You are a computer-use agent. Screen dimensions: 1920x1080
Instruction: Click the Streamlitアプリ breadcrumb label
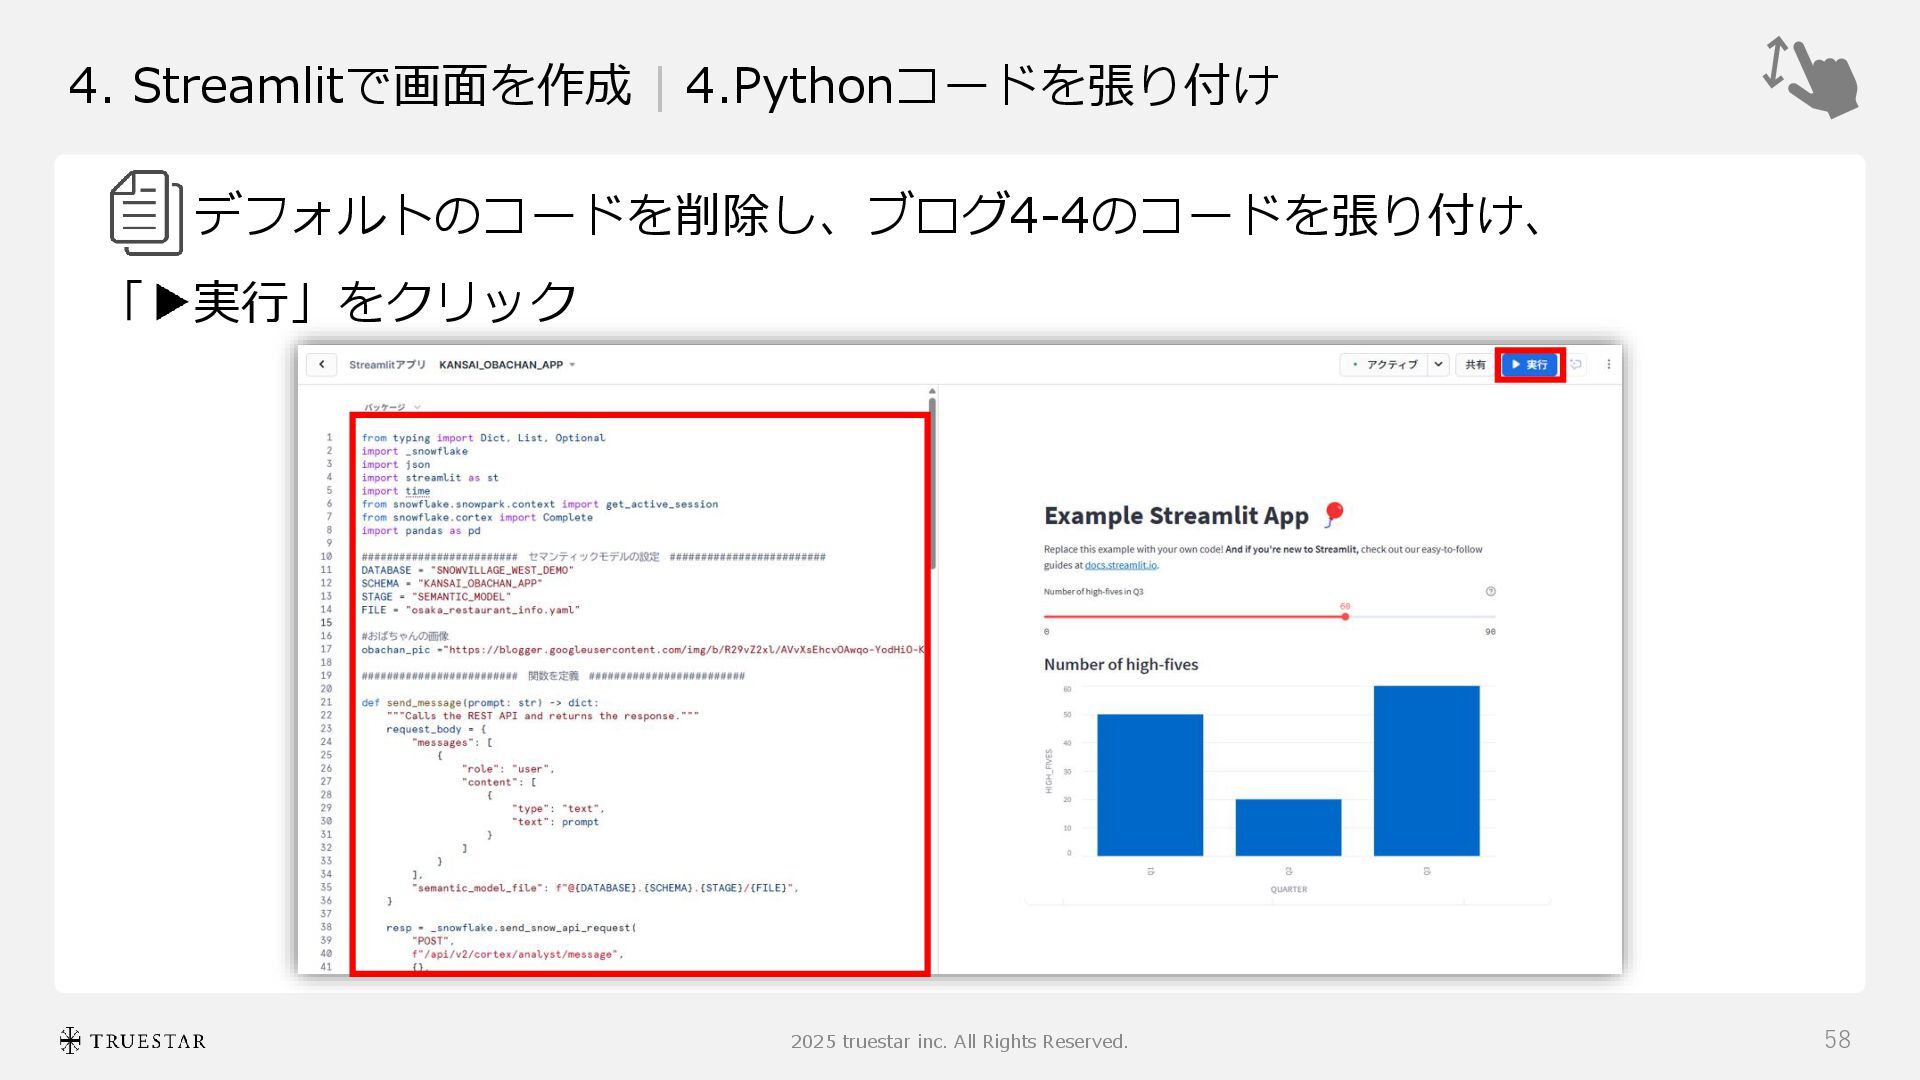(387, 365)
